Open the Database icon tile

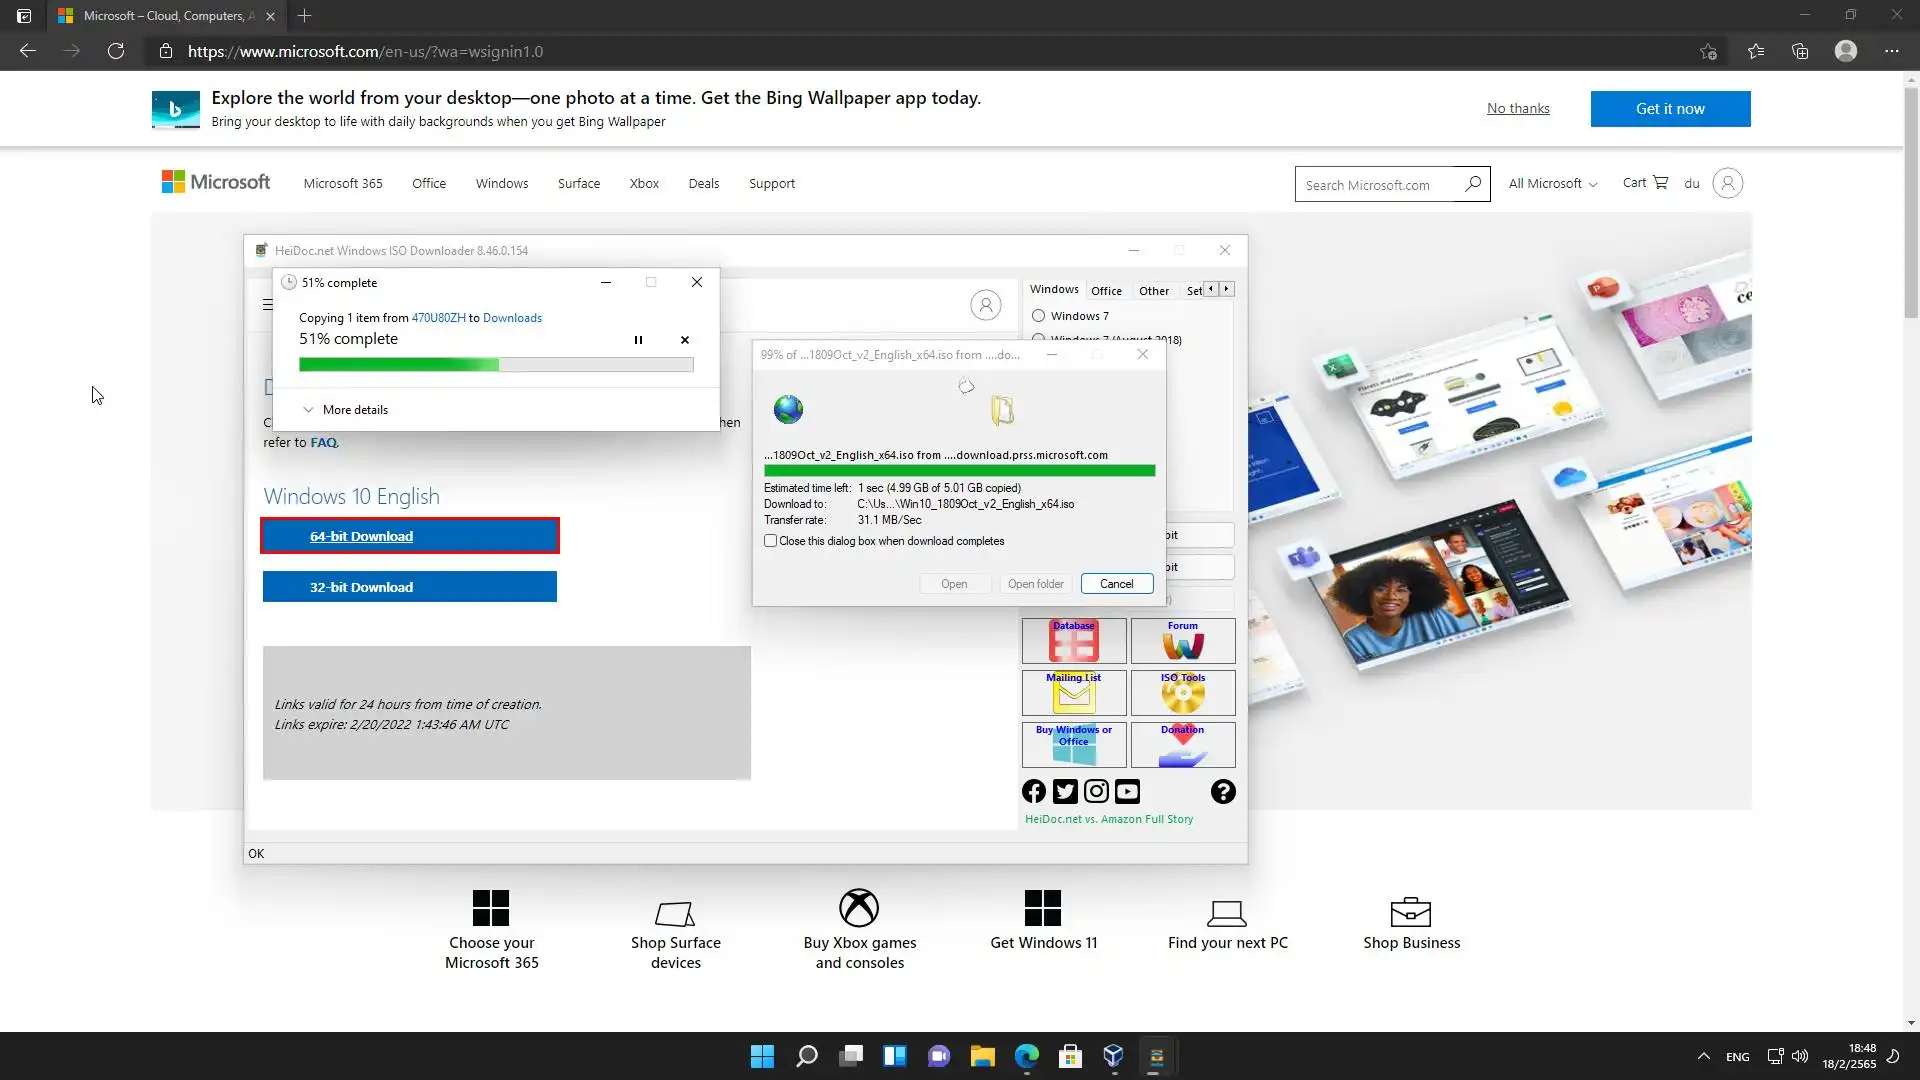1073,641
